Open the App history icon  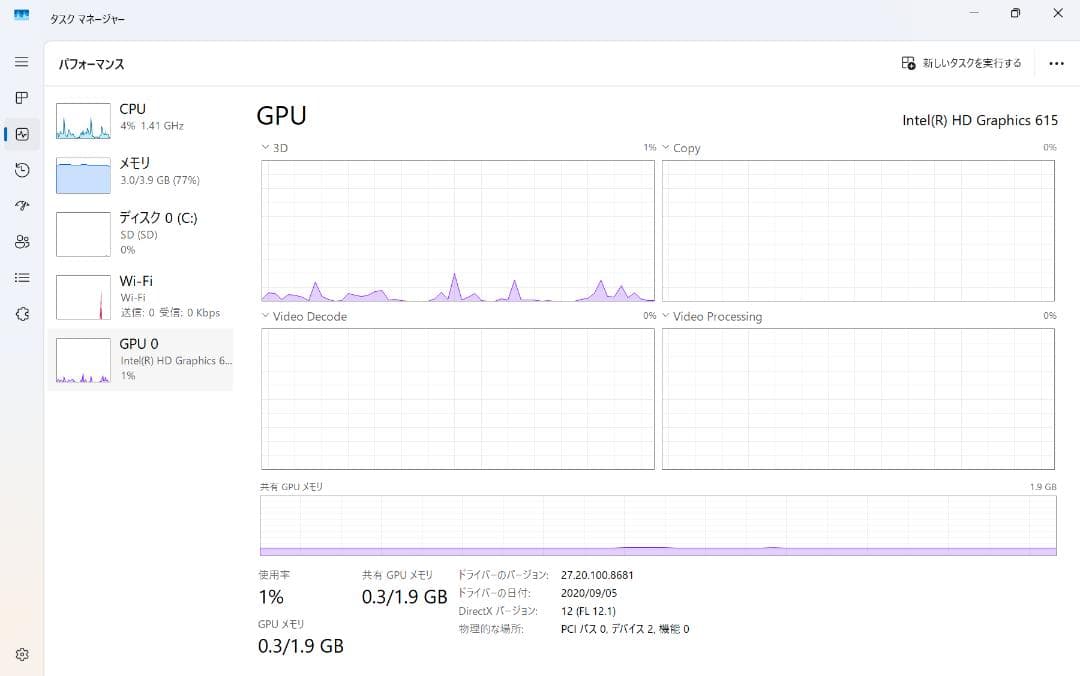pos(22,170)
